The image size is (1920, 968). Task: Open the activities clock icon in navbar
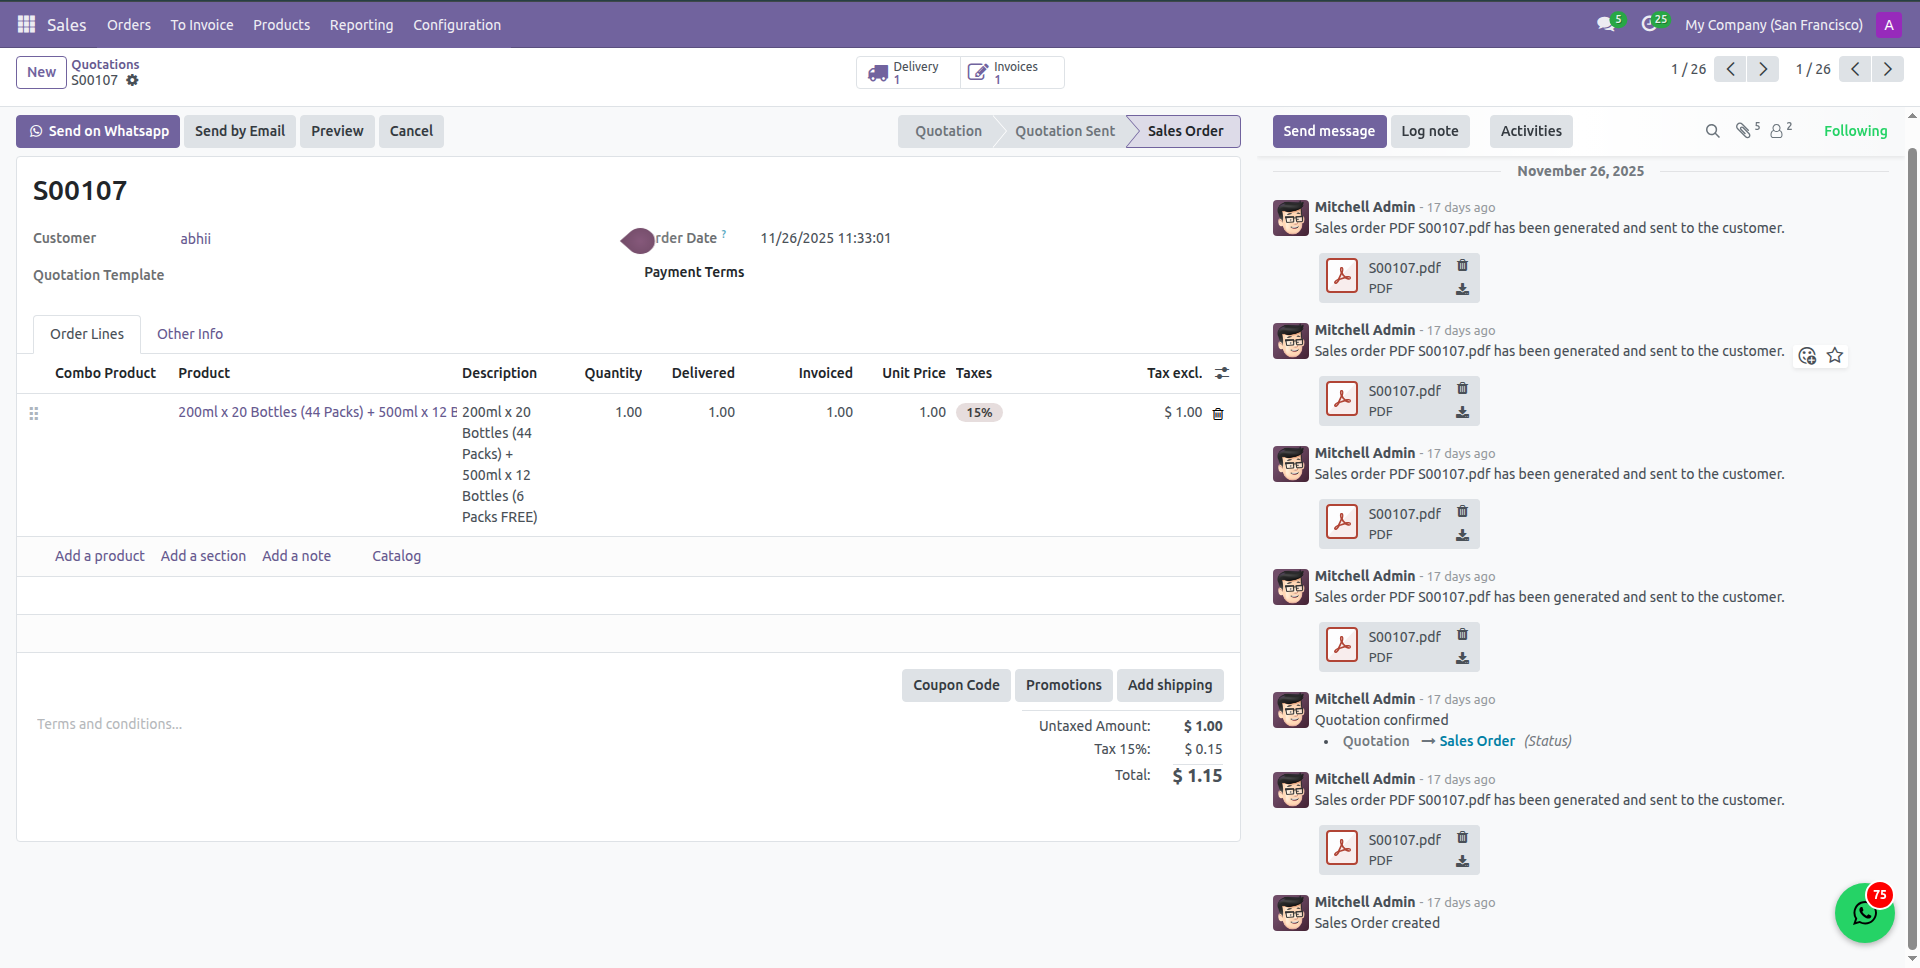tap(1650, 24)
